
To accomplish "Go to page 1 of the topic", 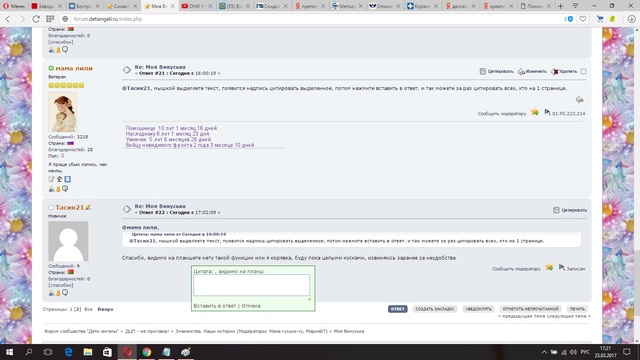I will point(71,309).
